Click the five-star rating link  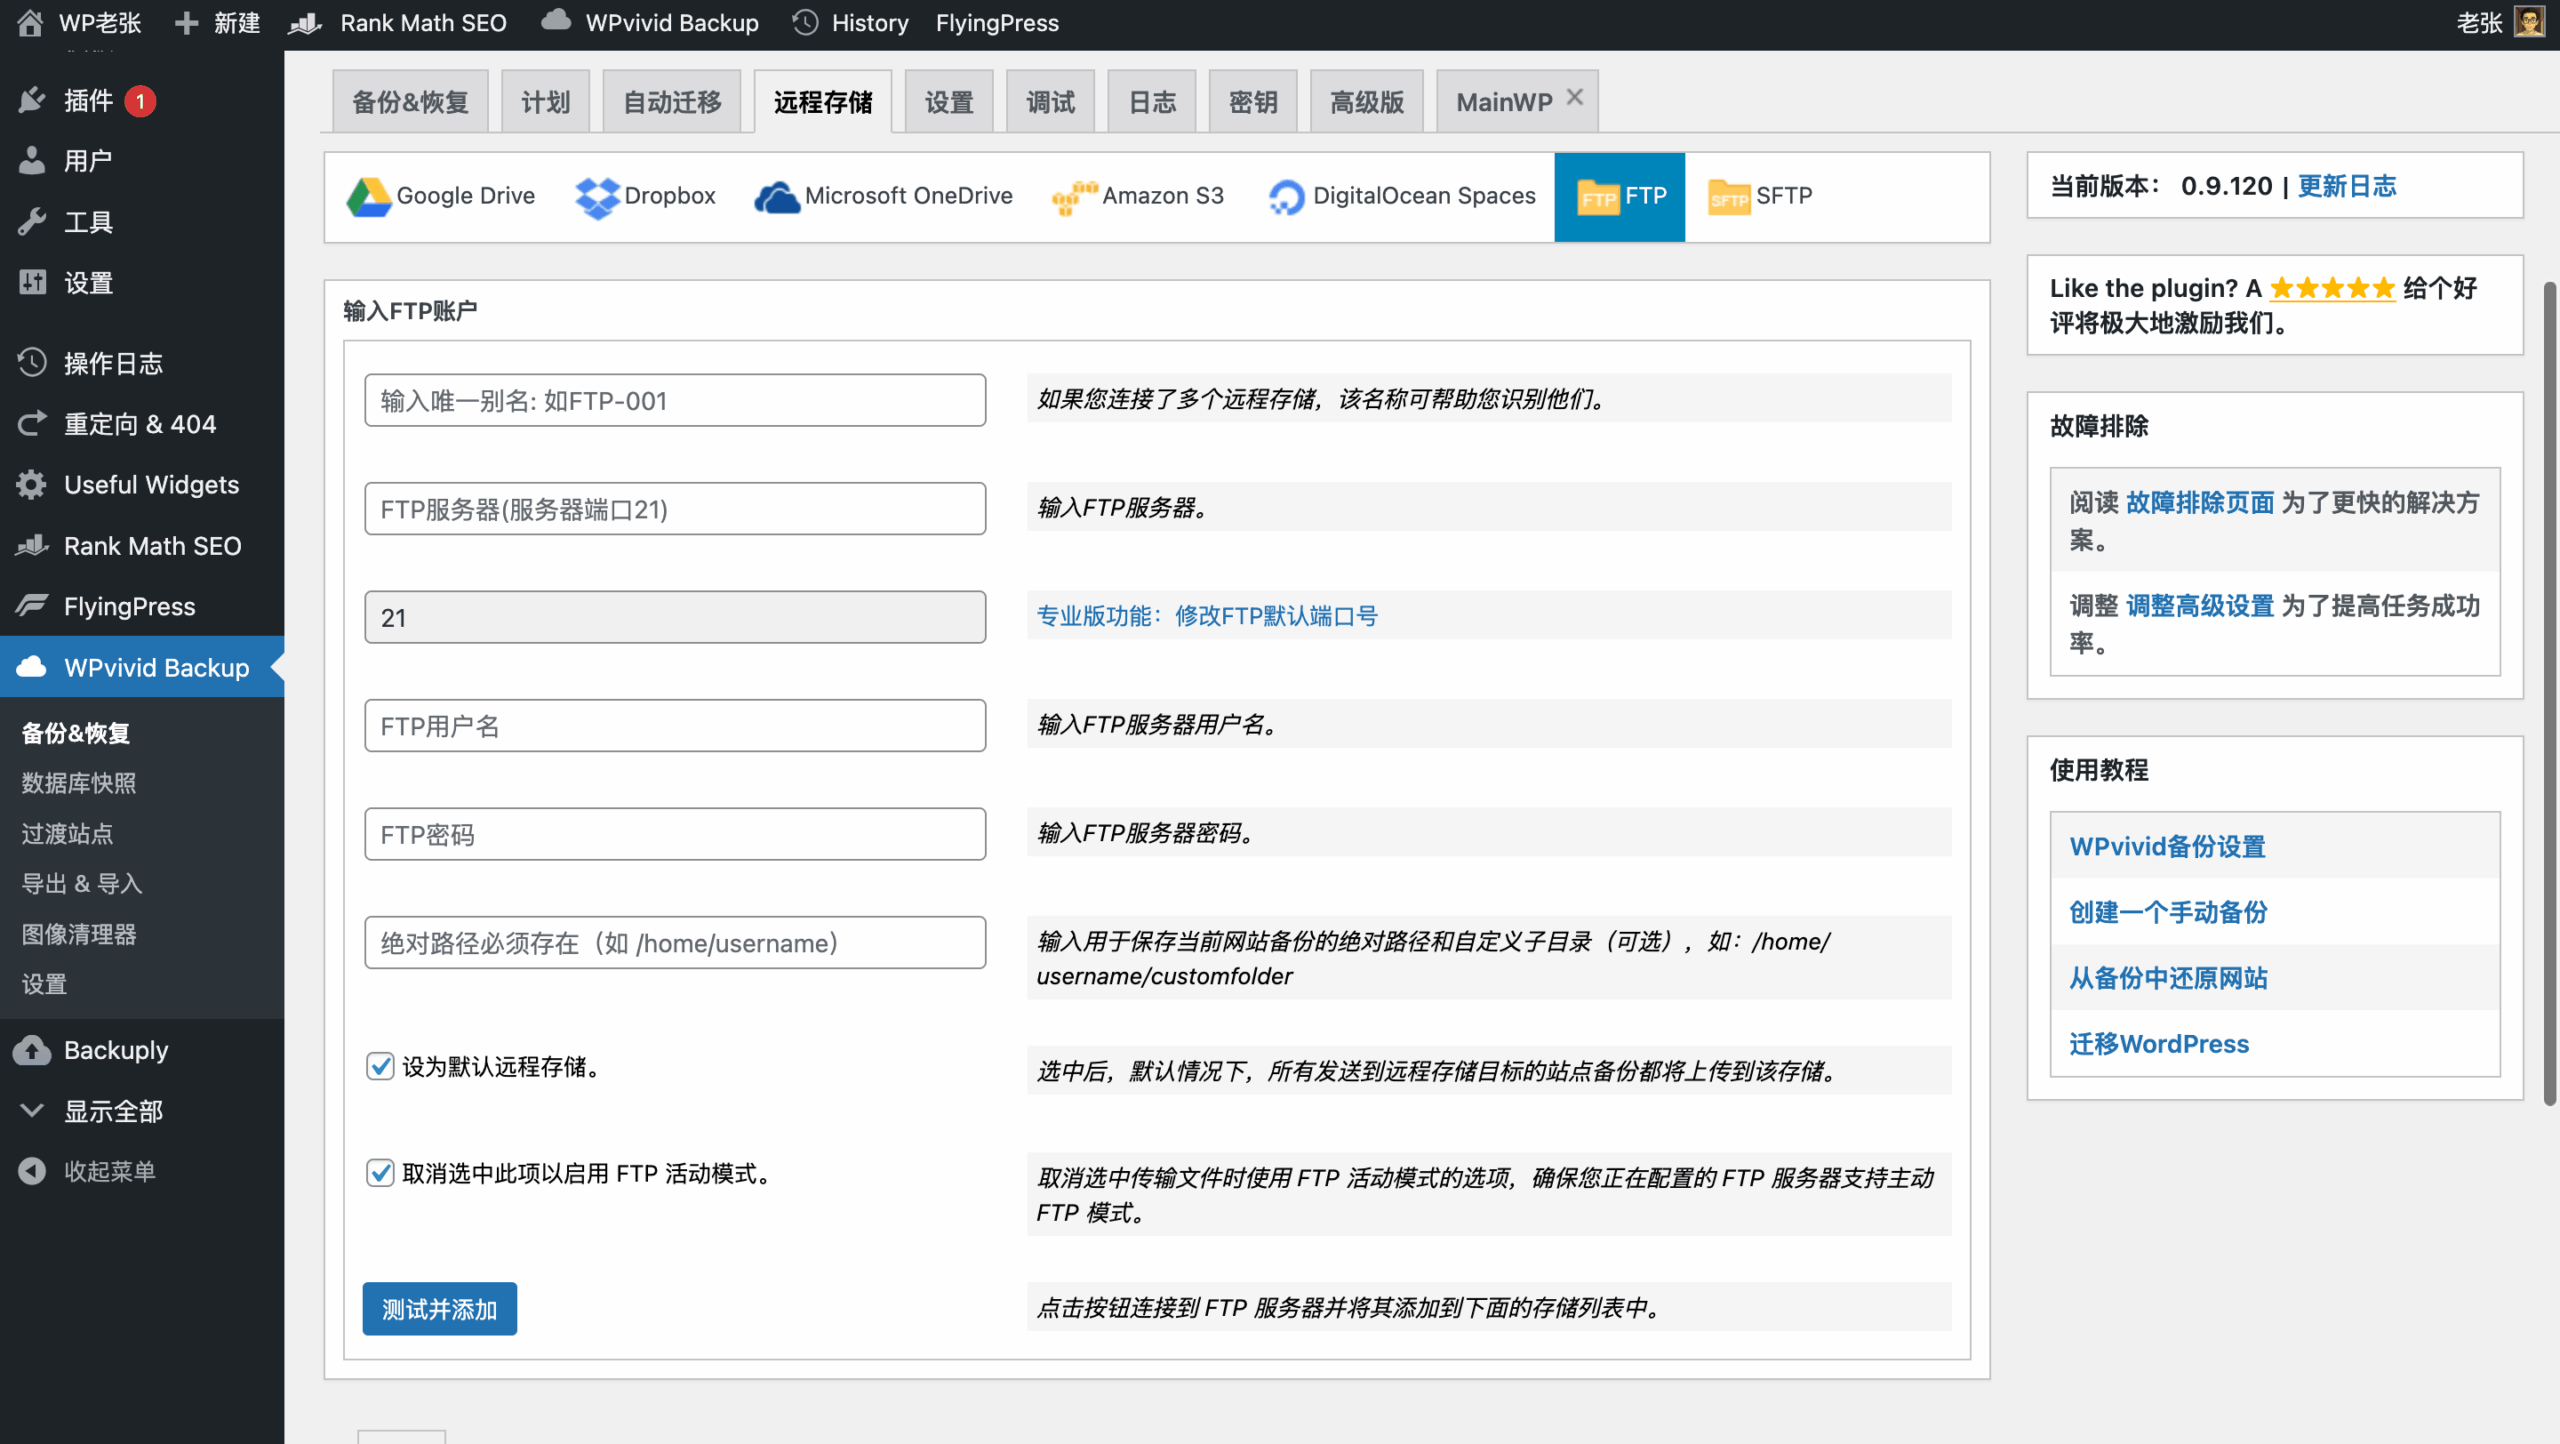tap(2331, 289)
